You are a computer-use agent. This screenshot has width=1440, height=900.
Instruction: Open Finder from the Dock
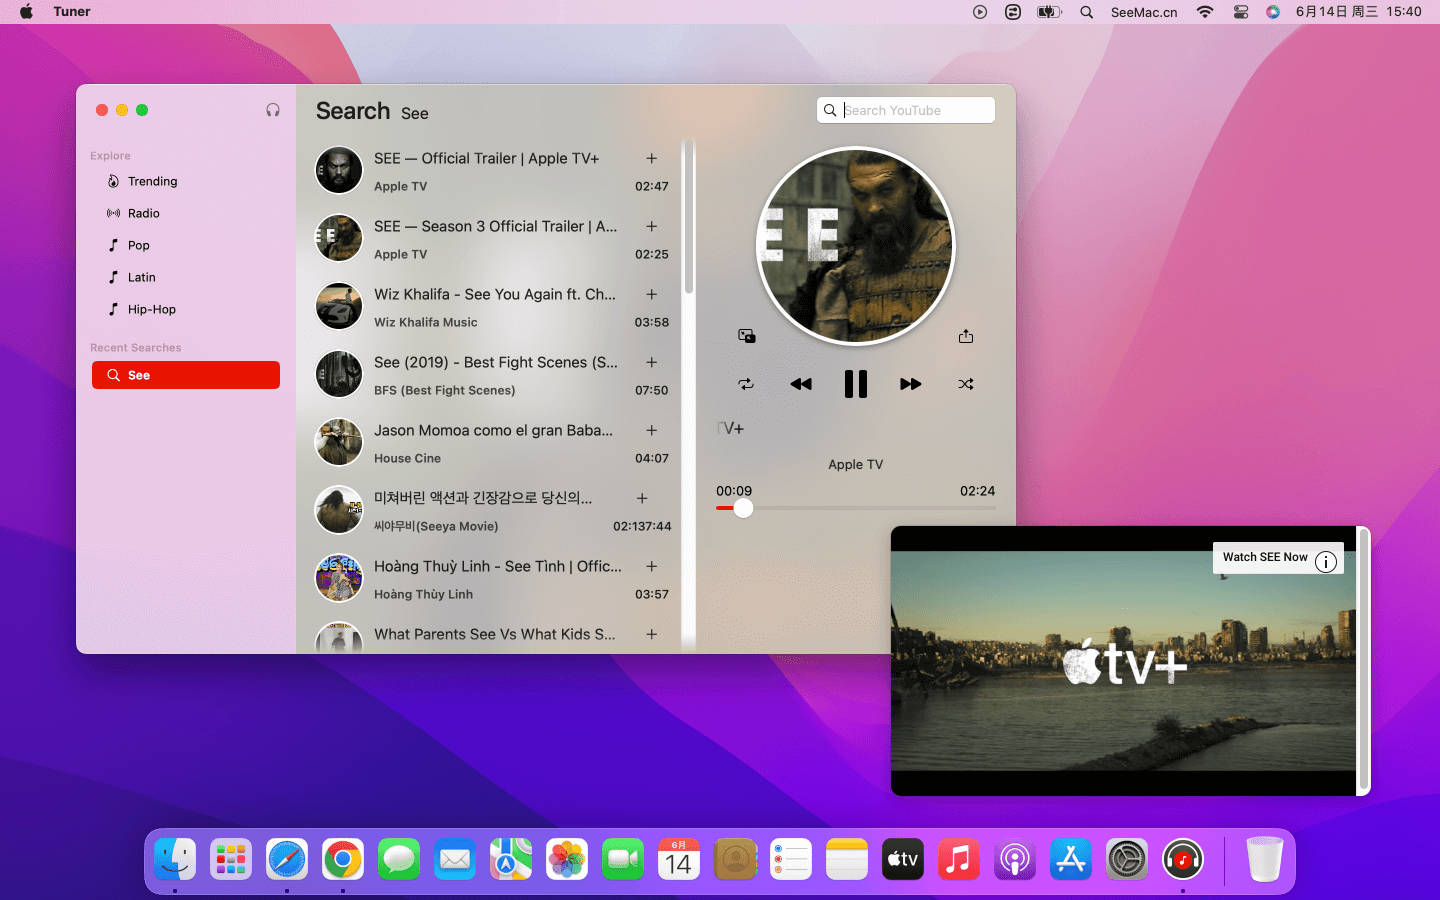click(x=175, y=859)
